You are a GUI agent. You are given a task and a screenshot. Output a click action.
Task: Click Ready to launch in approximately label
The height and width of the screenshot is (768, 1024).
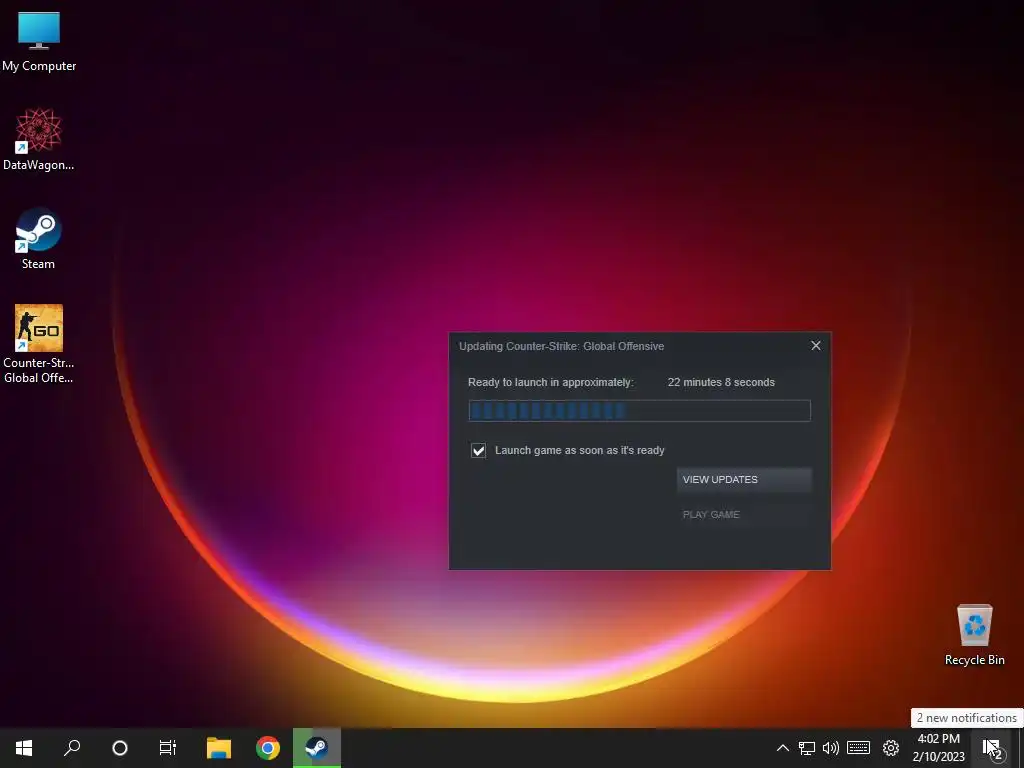(551, 382)
